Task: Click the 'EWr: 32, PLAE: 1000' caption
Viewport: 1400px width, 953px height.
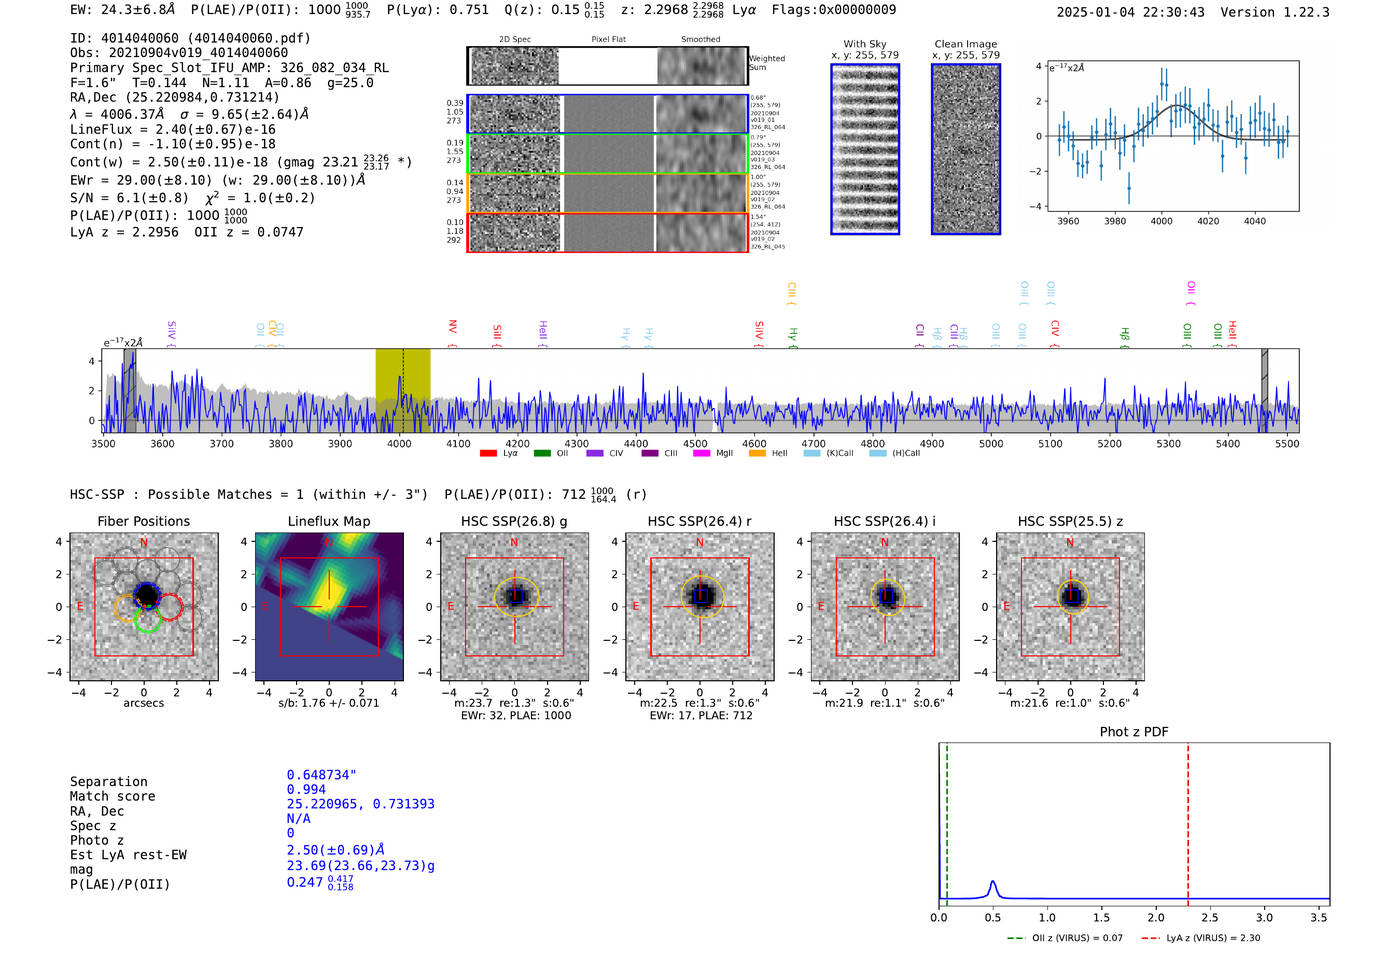Action: click(514, 716)
